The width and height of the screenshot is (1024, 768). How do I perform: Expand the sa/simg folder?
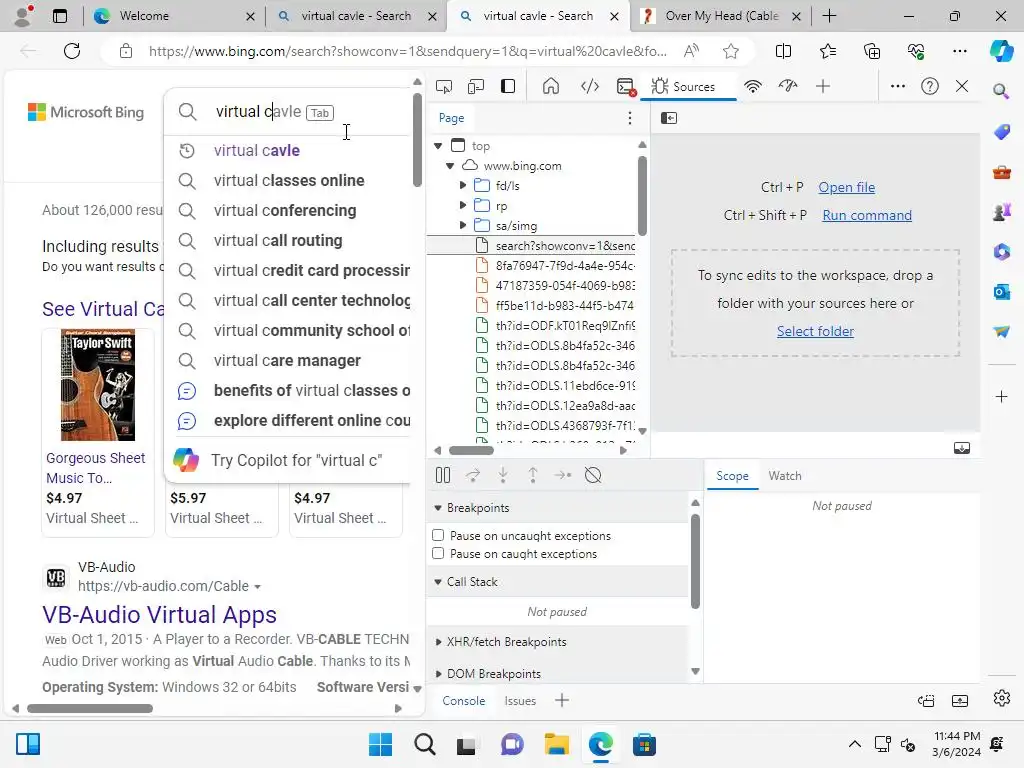[463, 225]
